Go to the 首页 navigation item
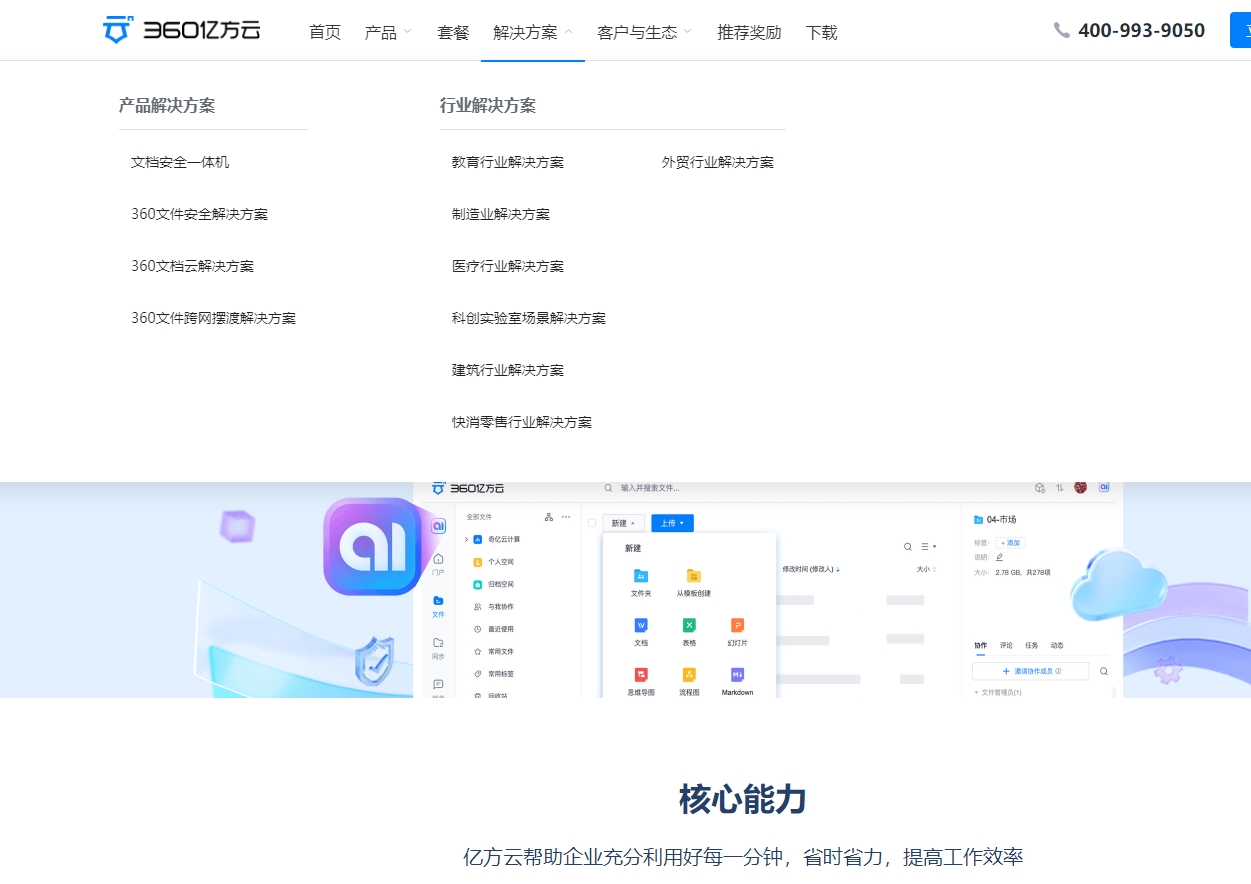The image size is (1251, 884). click(325, 32)
